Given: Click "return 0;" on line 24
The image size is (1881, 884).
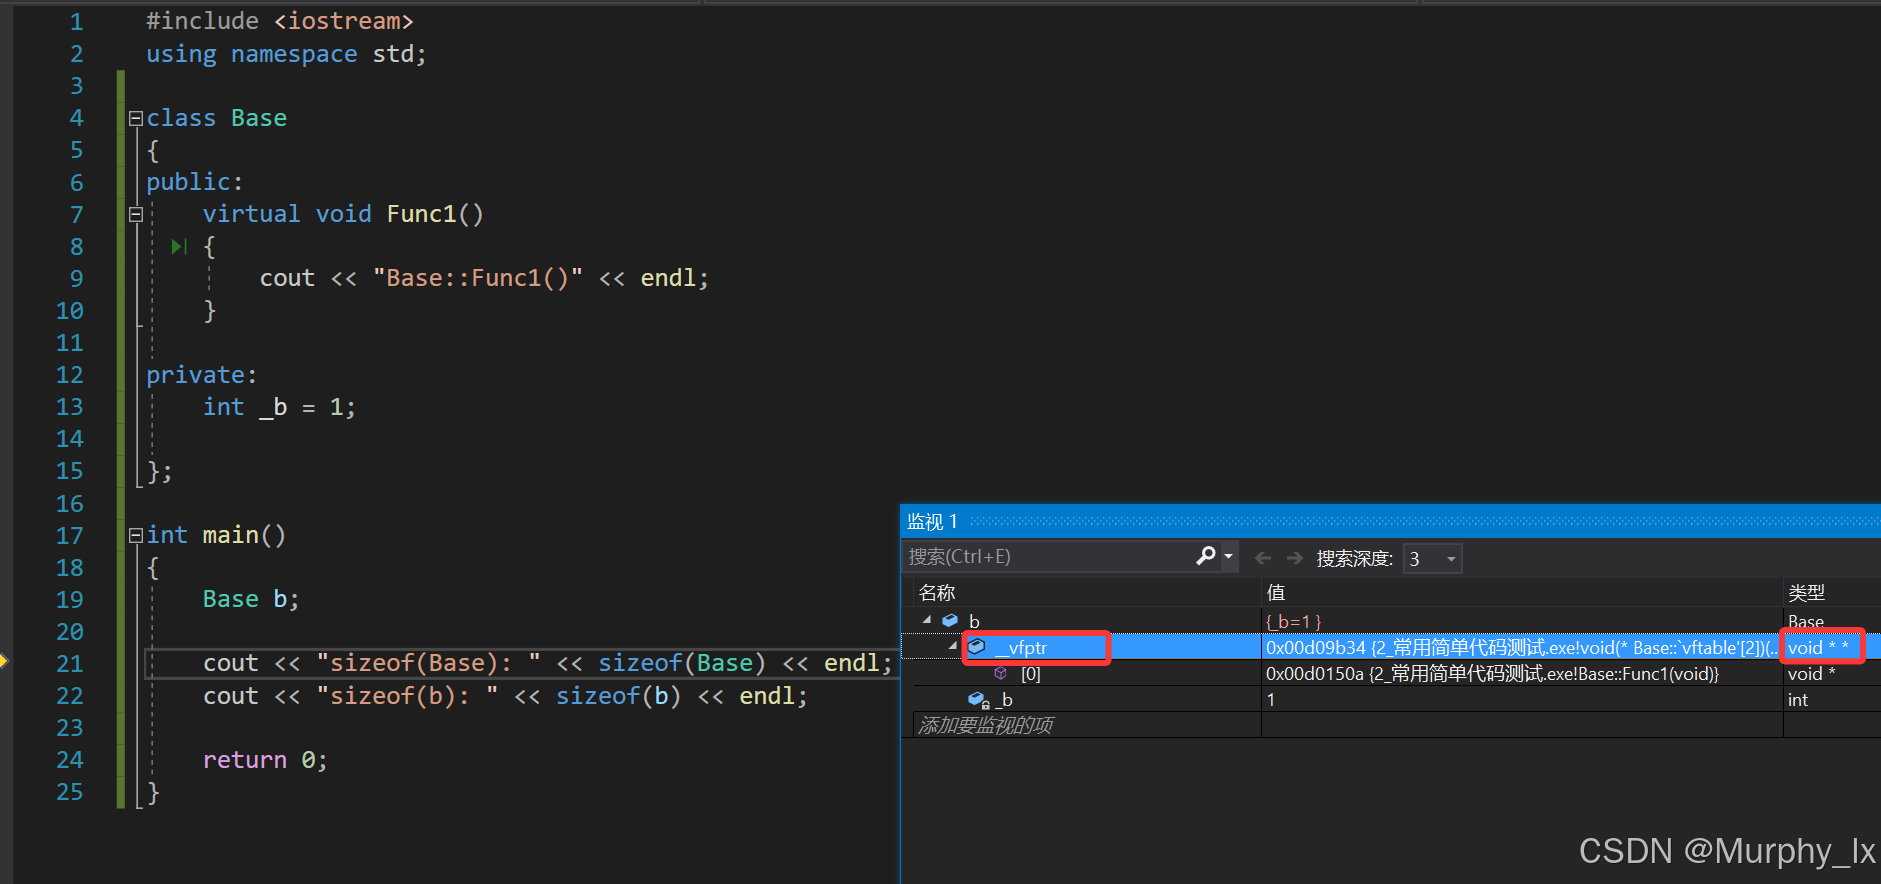Looking at the screenshot, I should (x=265, y=760).
